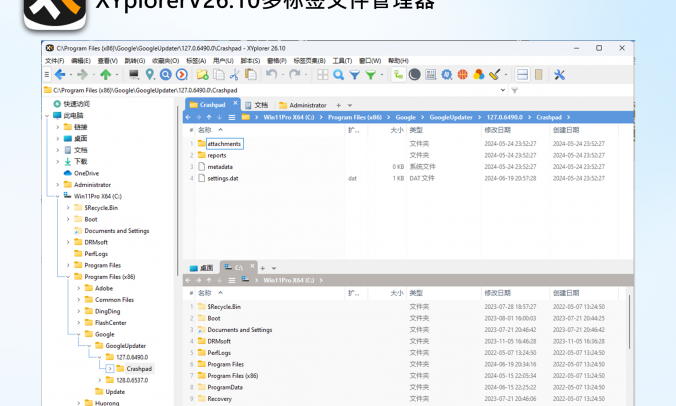Toggle dark mode moon icon
Viewport: 676px width, 406px height.
click(414, 75)
